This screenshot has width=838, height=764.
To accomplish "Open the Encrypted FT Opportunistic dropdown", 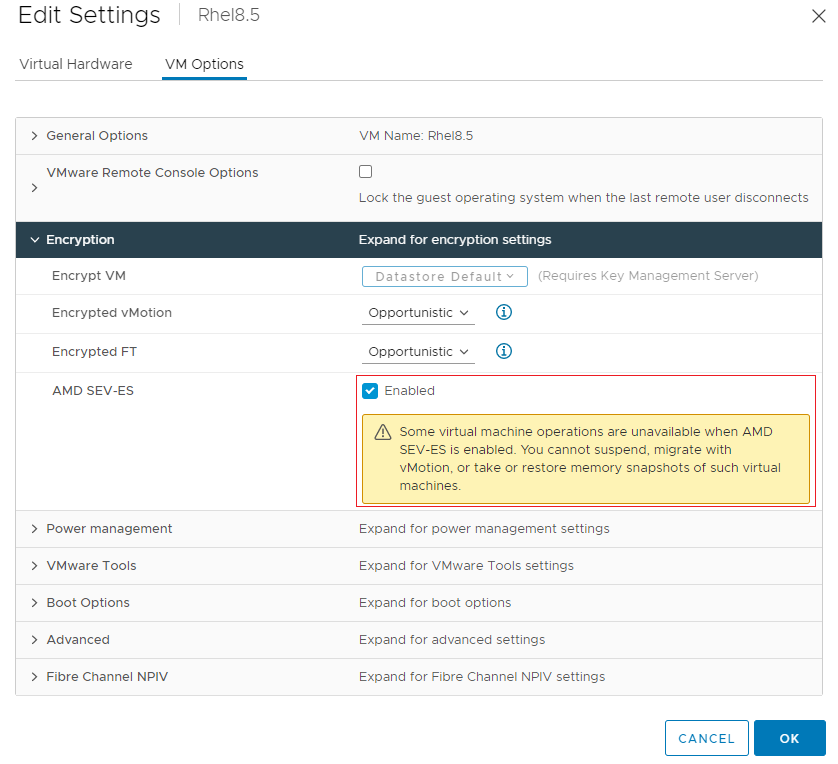I will (x=418, y=351).
